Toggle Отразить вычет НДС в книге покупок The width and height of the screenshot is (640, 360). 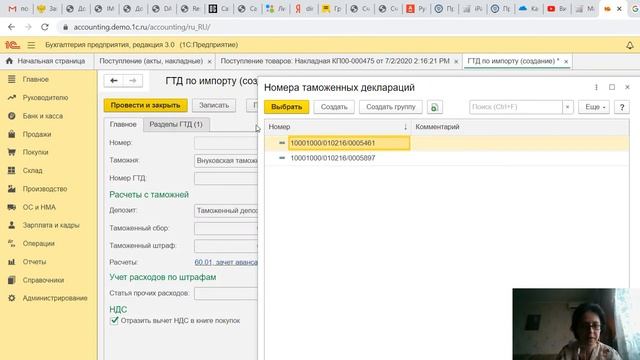tap(114, 321)
